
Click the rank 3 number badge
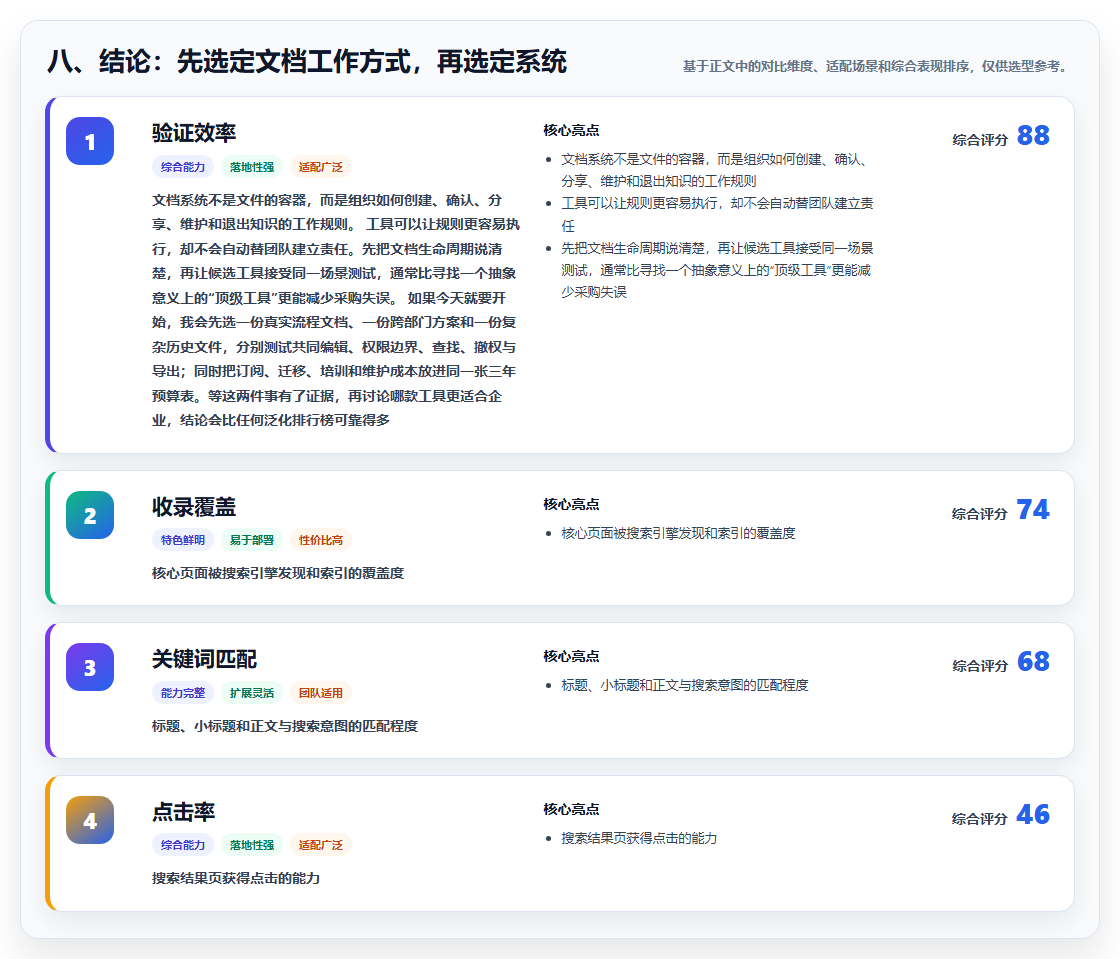point(90,667)
